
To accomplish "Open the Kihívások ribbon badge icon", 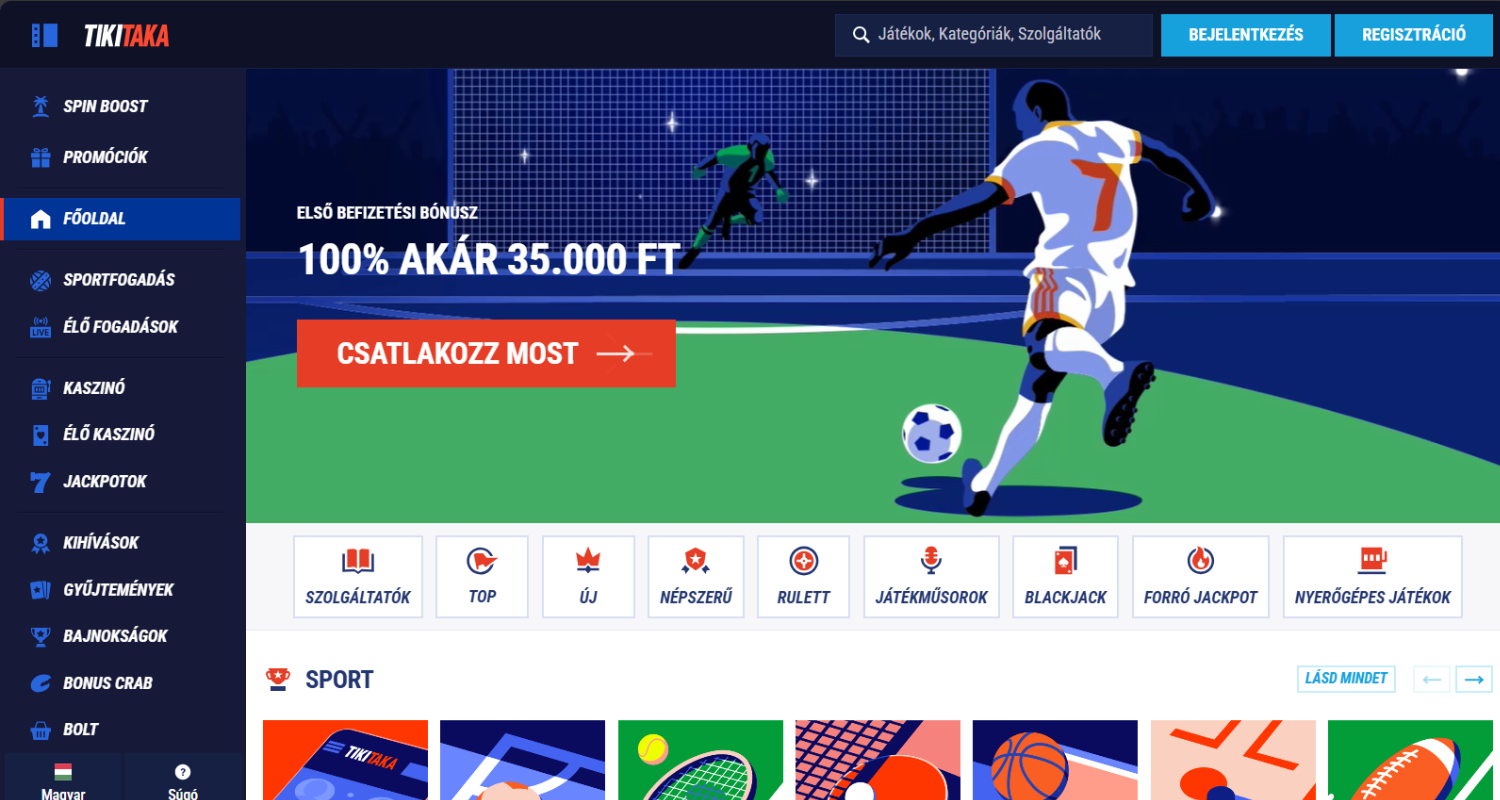I will [40, 543].
